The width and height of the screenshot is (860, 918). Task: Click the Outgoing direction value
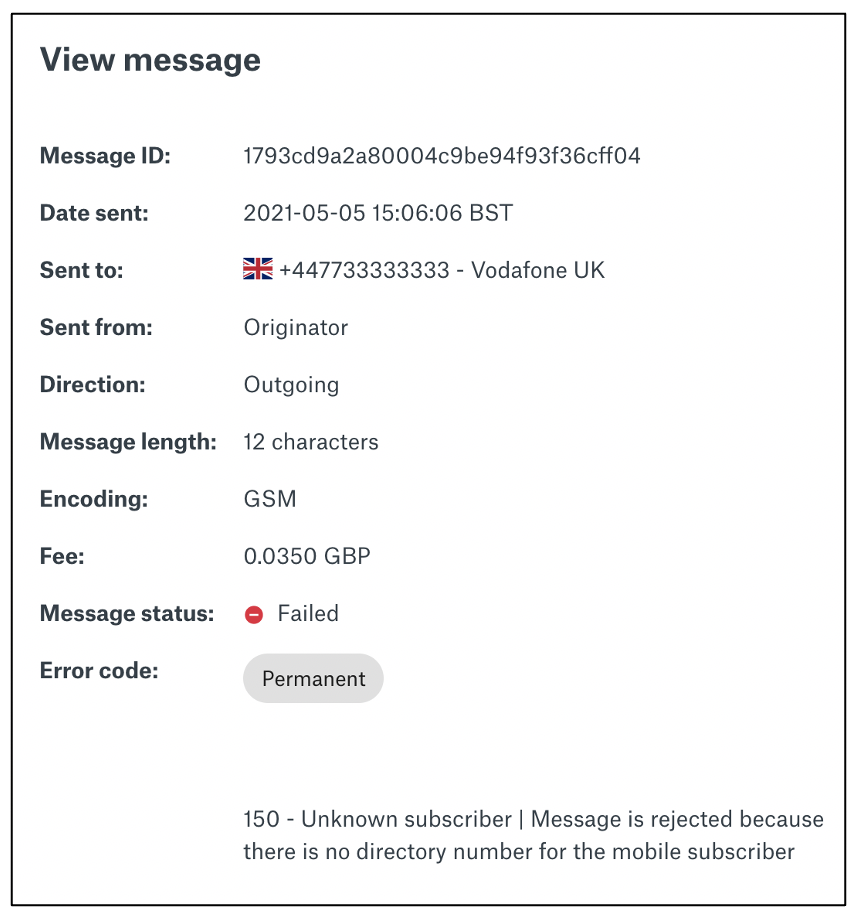tap(291, 385)
